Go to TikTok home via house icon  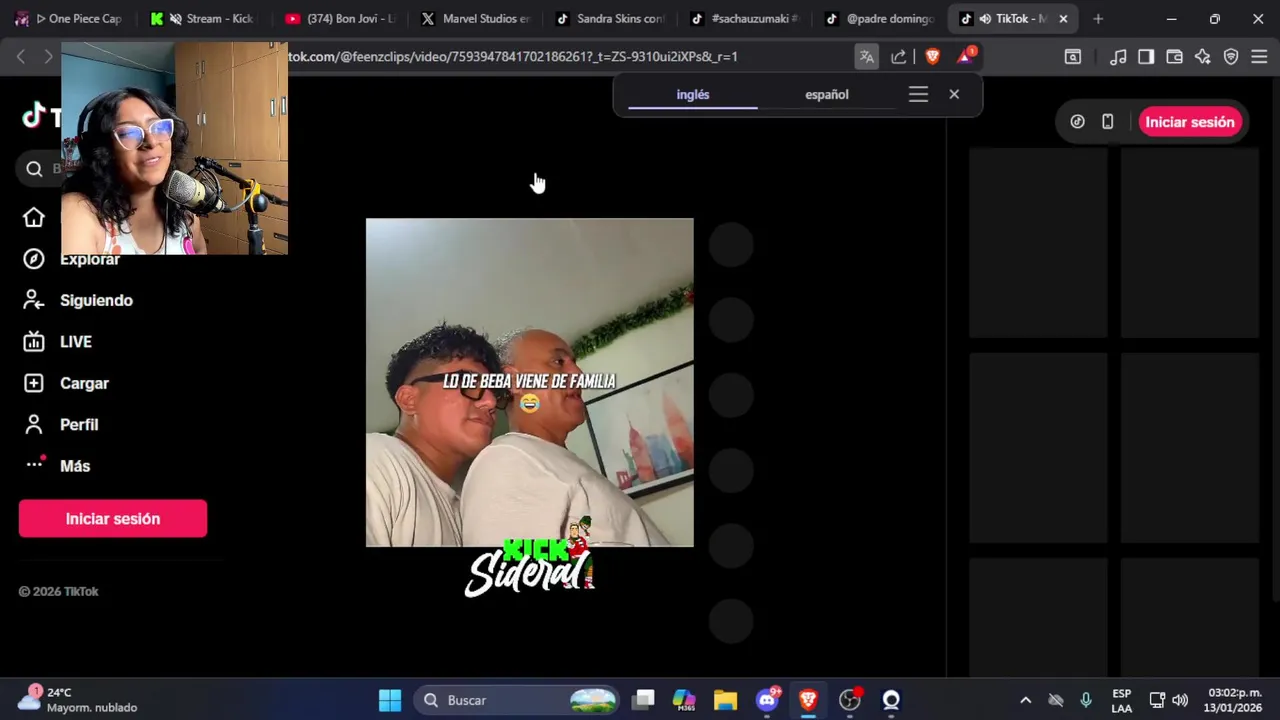click(x=34, y=217)
